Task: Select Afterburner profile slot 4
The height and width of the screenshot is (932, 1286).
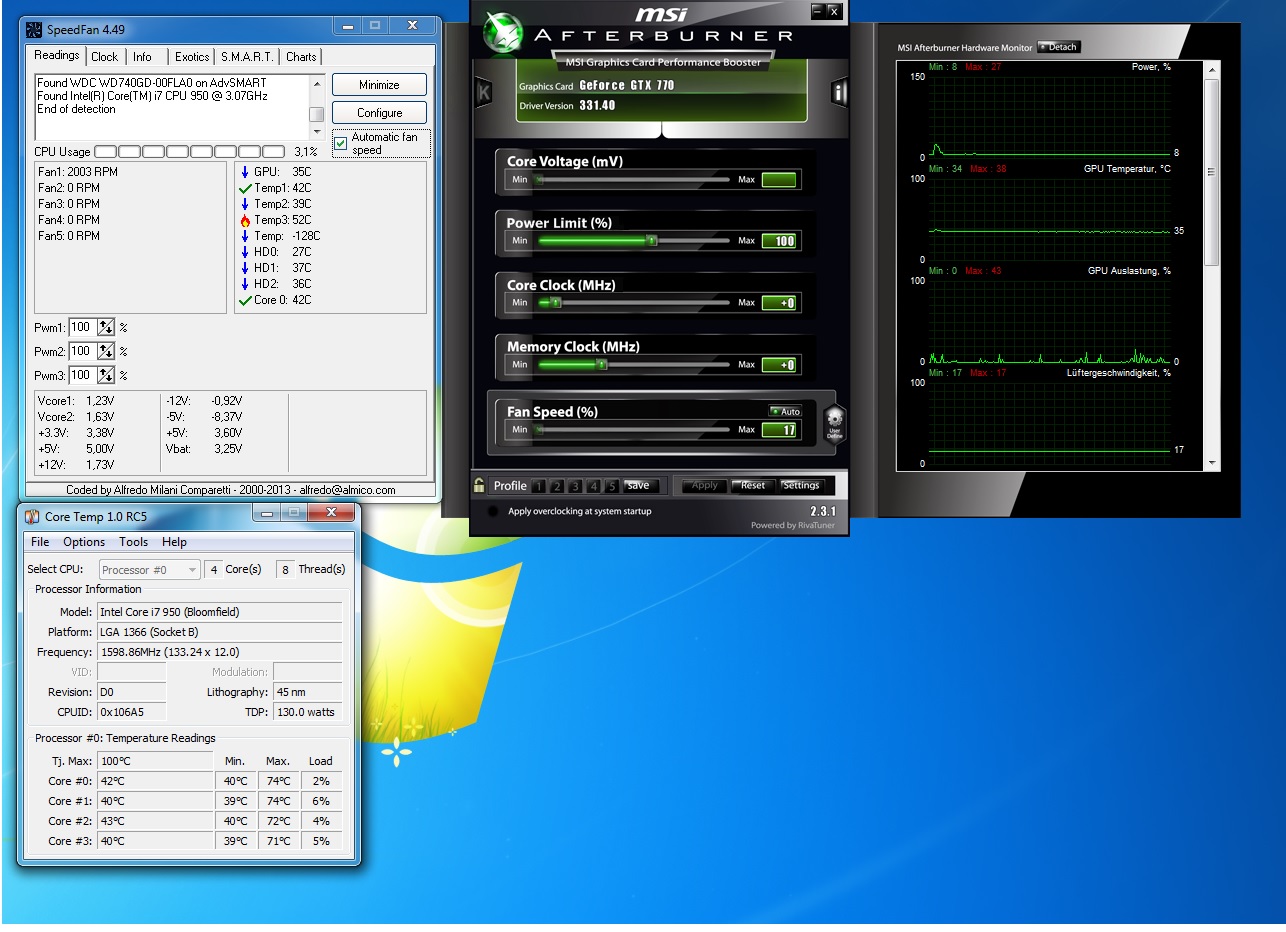Action: point(594,487)
